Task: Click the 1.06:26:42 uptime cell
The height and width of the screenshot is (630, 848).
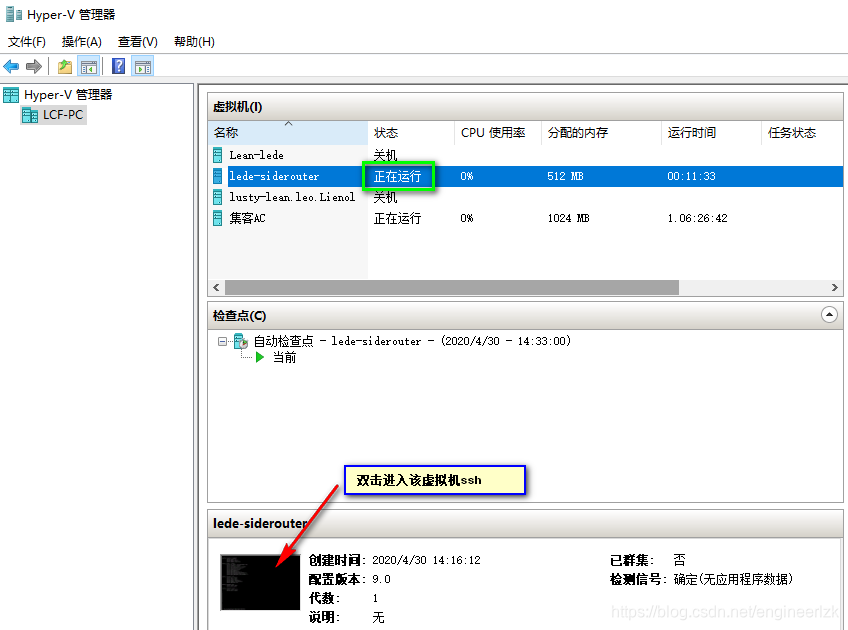Action: (697, 218)
